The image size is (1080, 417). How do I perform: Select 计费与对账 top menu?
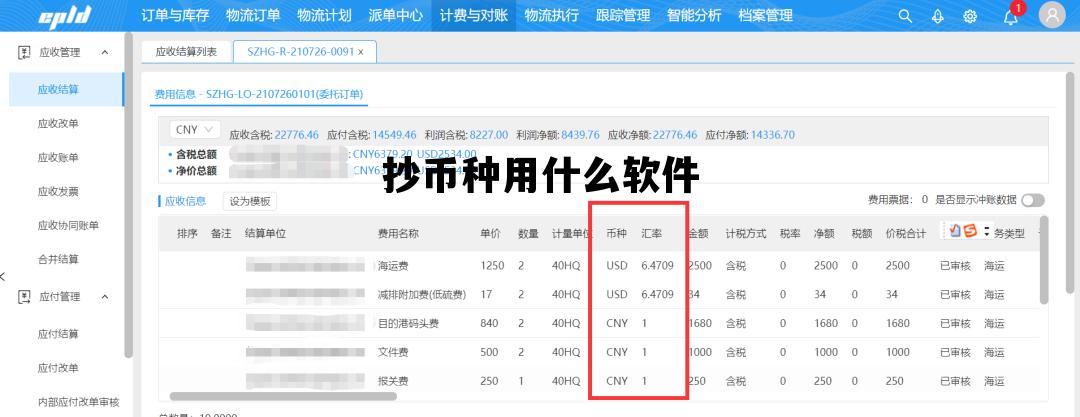474,15
